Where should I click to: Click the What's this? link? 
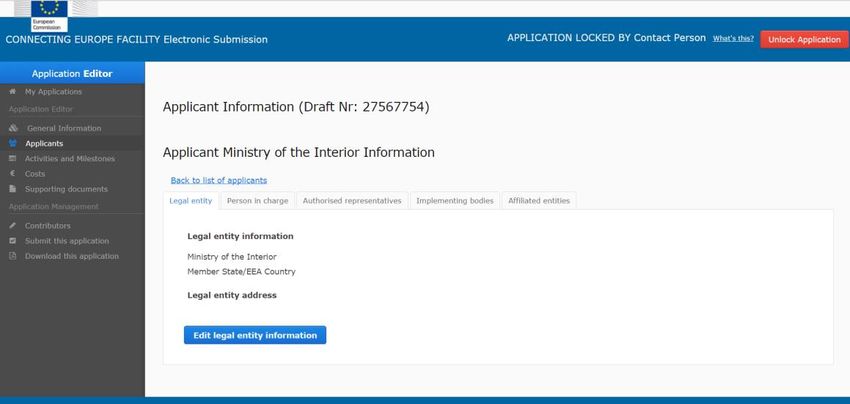click(x=733, y=39)
